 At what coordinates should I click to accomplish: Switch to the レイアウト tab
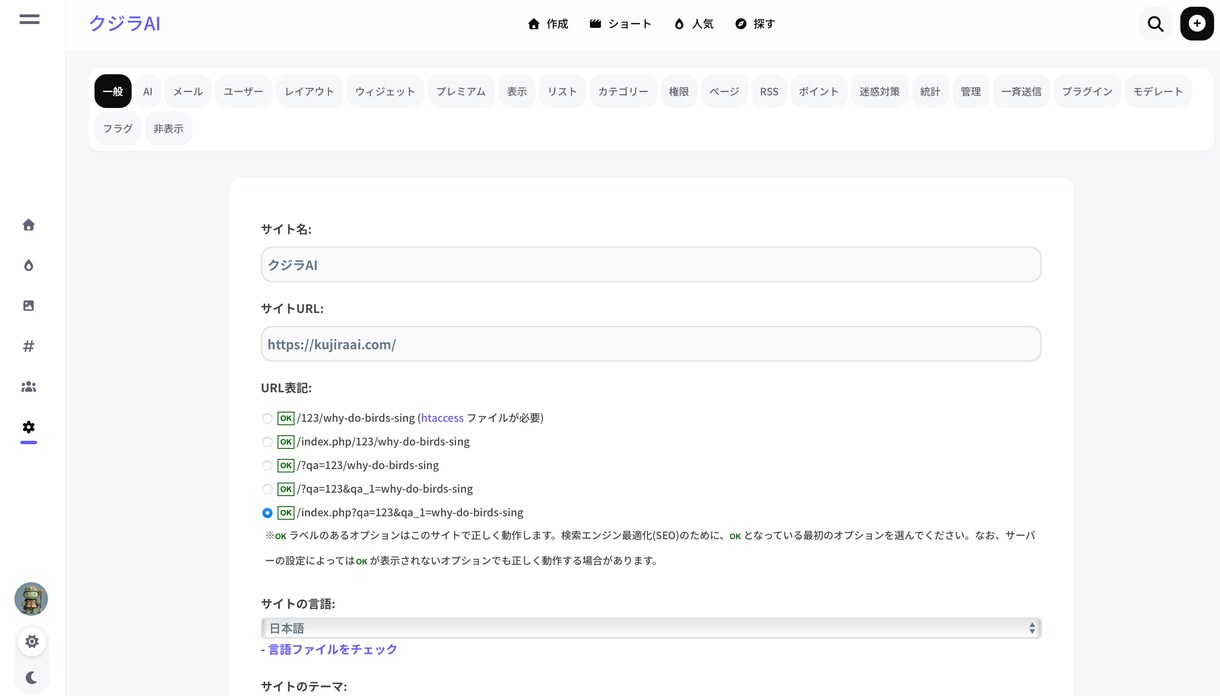pos(310,91)
